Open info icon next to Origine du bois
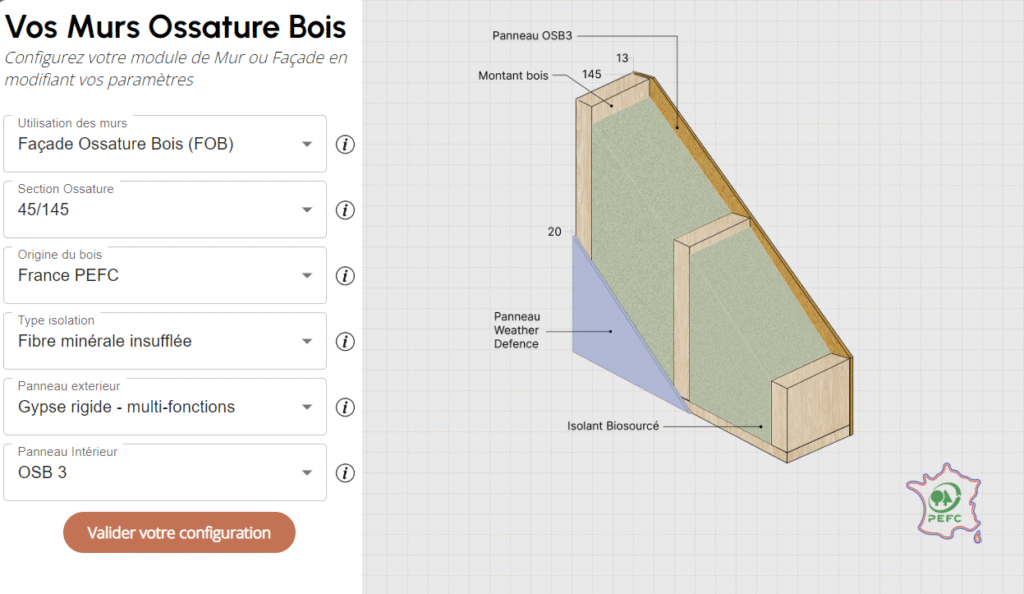Image resolution: width=1024 pixels, height=594 pixels. click(345, 276)
